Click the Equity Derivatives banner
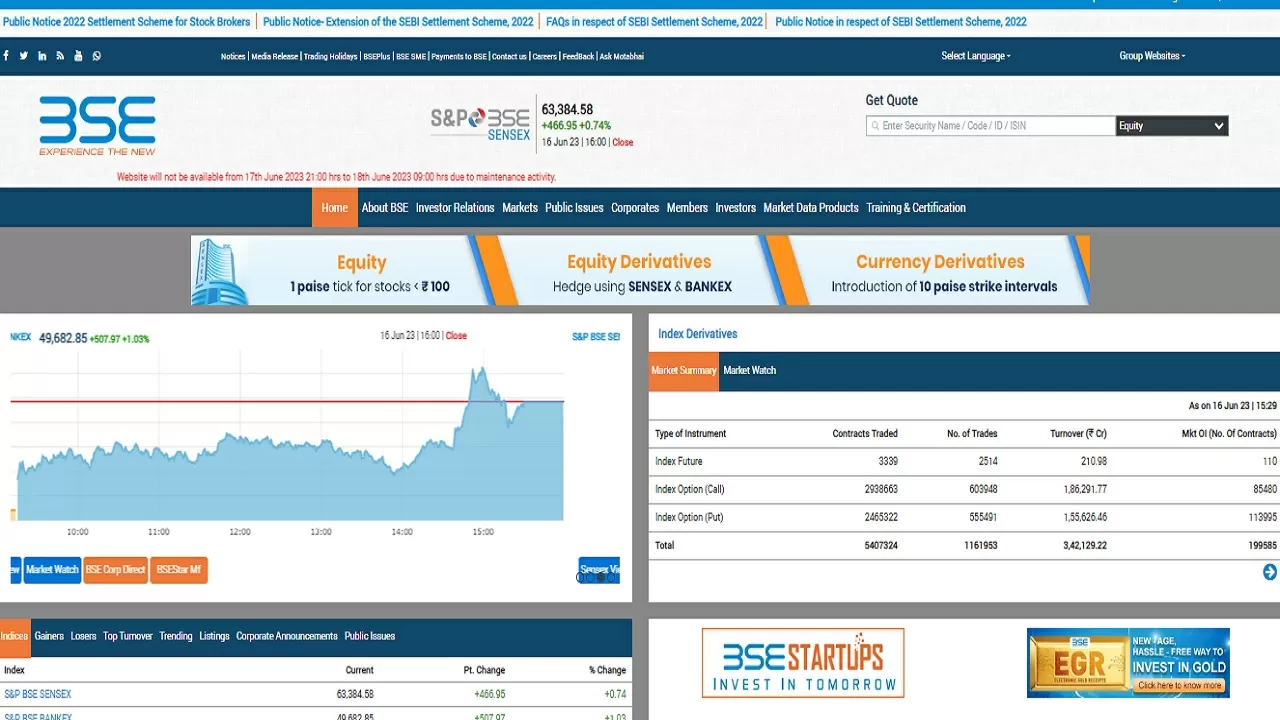The image size is (1280, 720). coord(640,271)
